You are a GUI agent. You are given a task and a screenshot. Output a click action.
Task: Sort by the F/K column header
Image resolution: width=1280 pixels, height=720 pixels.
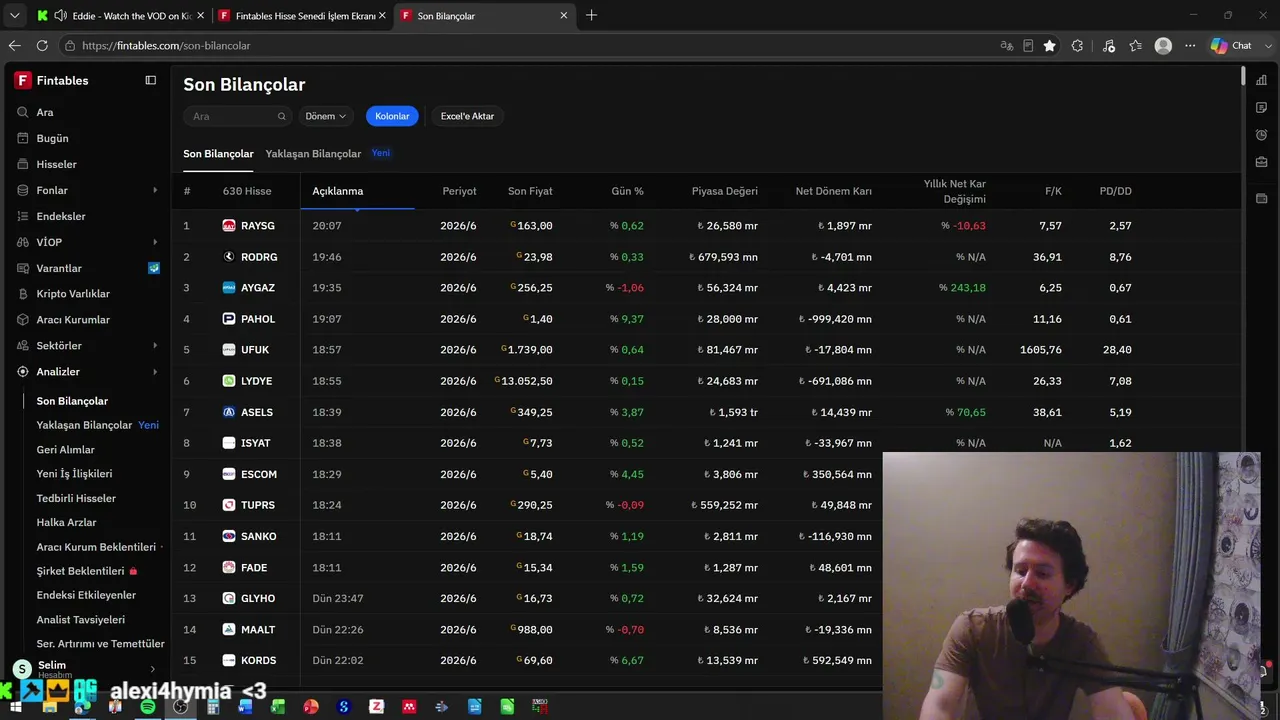pyautogui.click(x=1053, y=191)
